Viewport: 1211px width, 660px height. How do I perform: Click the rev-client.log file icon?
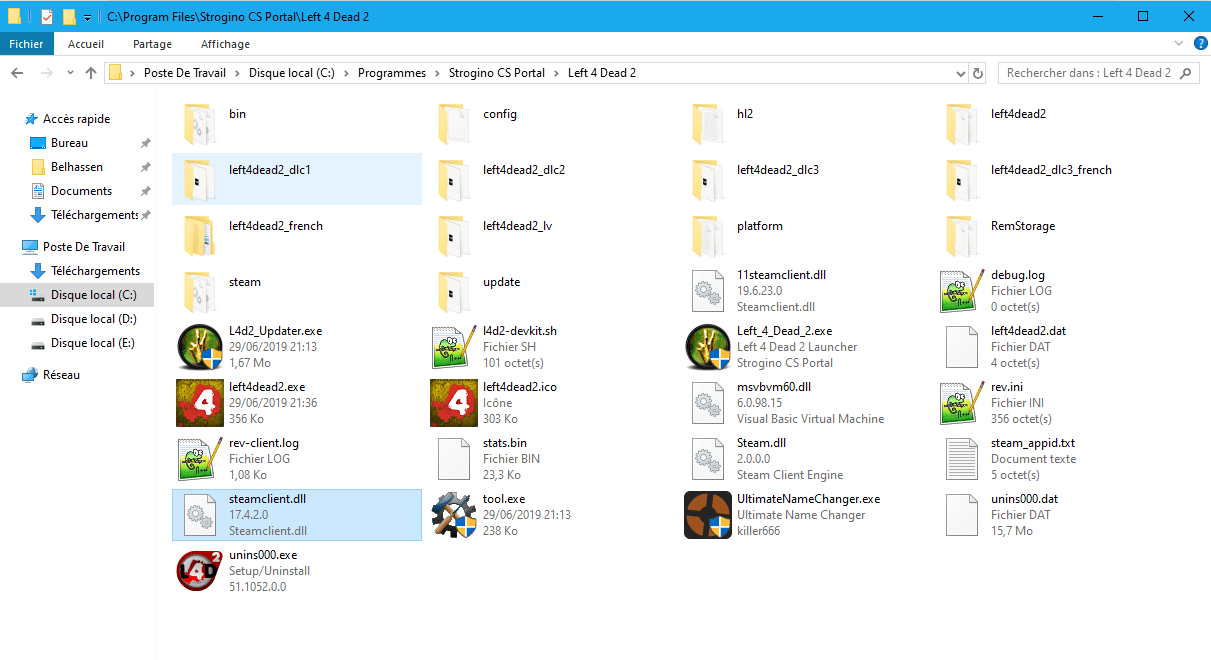coord(200,459)
